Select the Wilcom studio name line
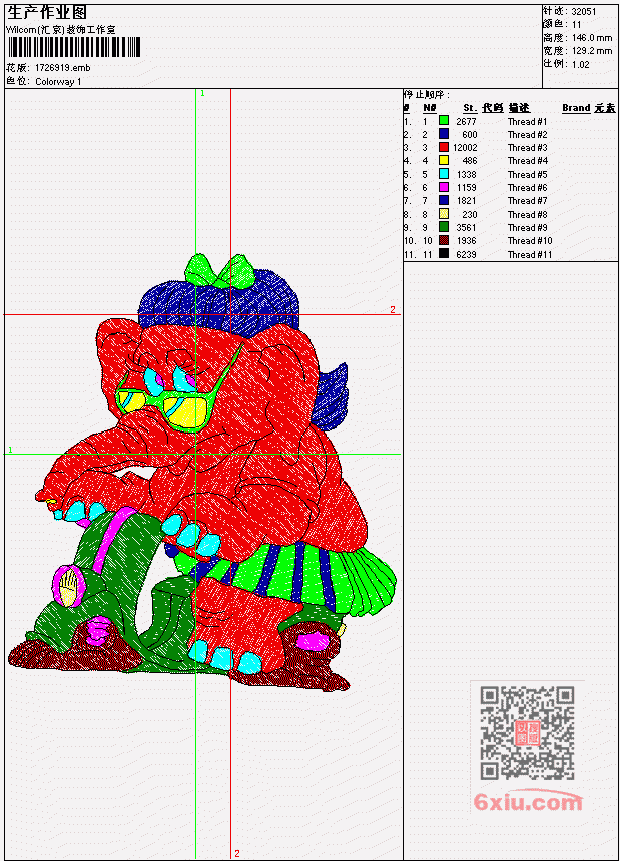Viewport: 620px width, 861px height. (x=61, y=30)
